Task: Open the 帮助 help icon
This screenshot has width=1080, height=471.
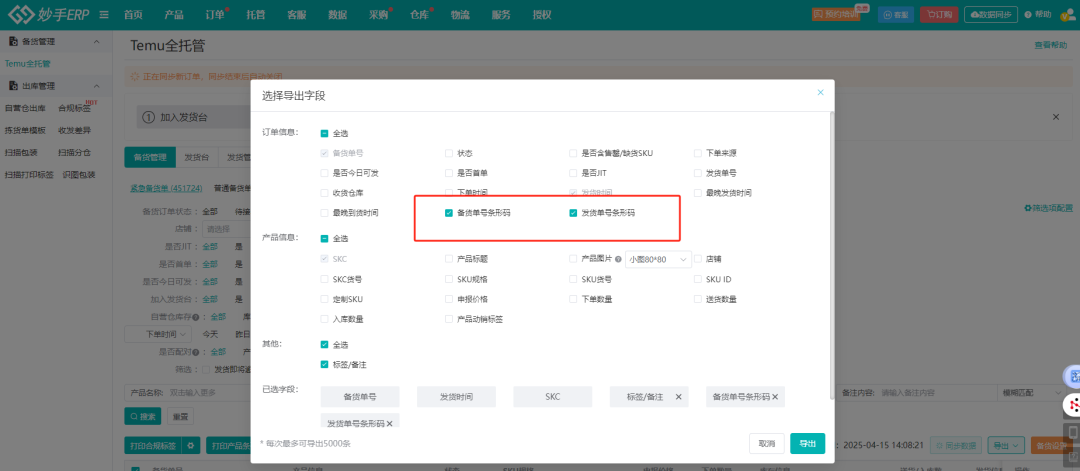Action: (1028, 14)
